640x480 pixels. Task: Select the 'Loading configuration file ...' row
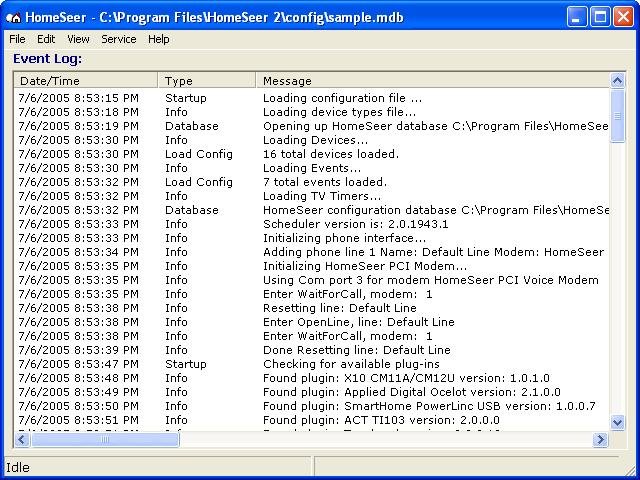(x=312, y=98)
